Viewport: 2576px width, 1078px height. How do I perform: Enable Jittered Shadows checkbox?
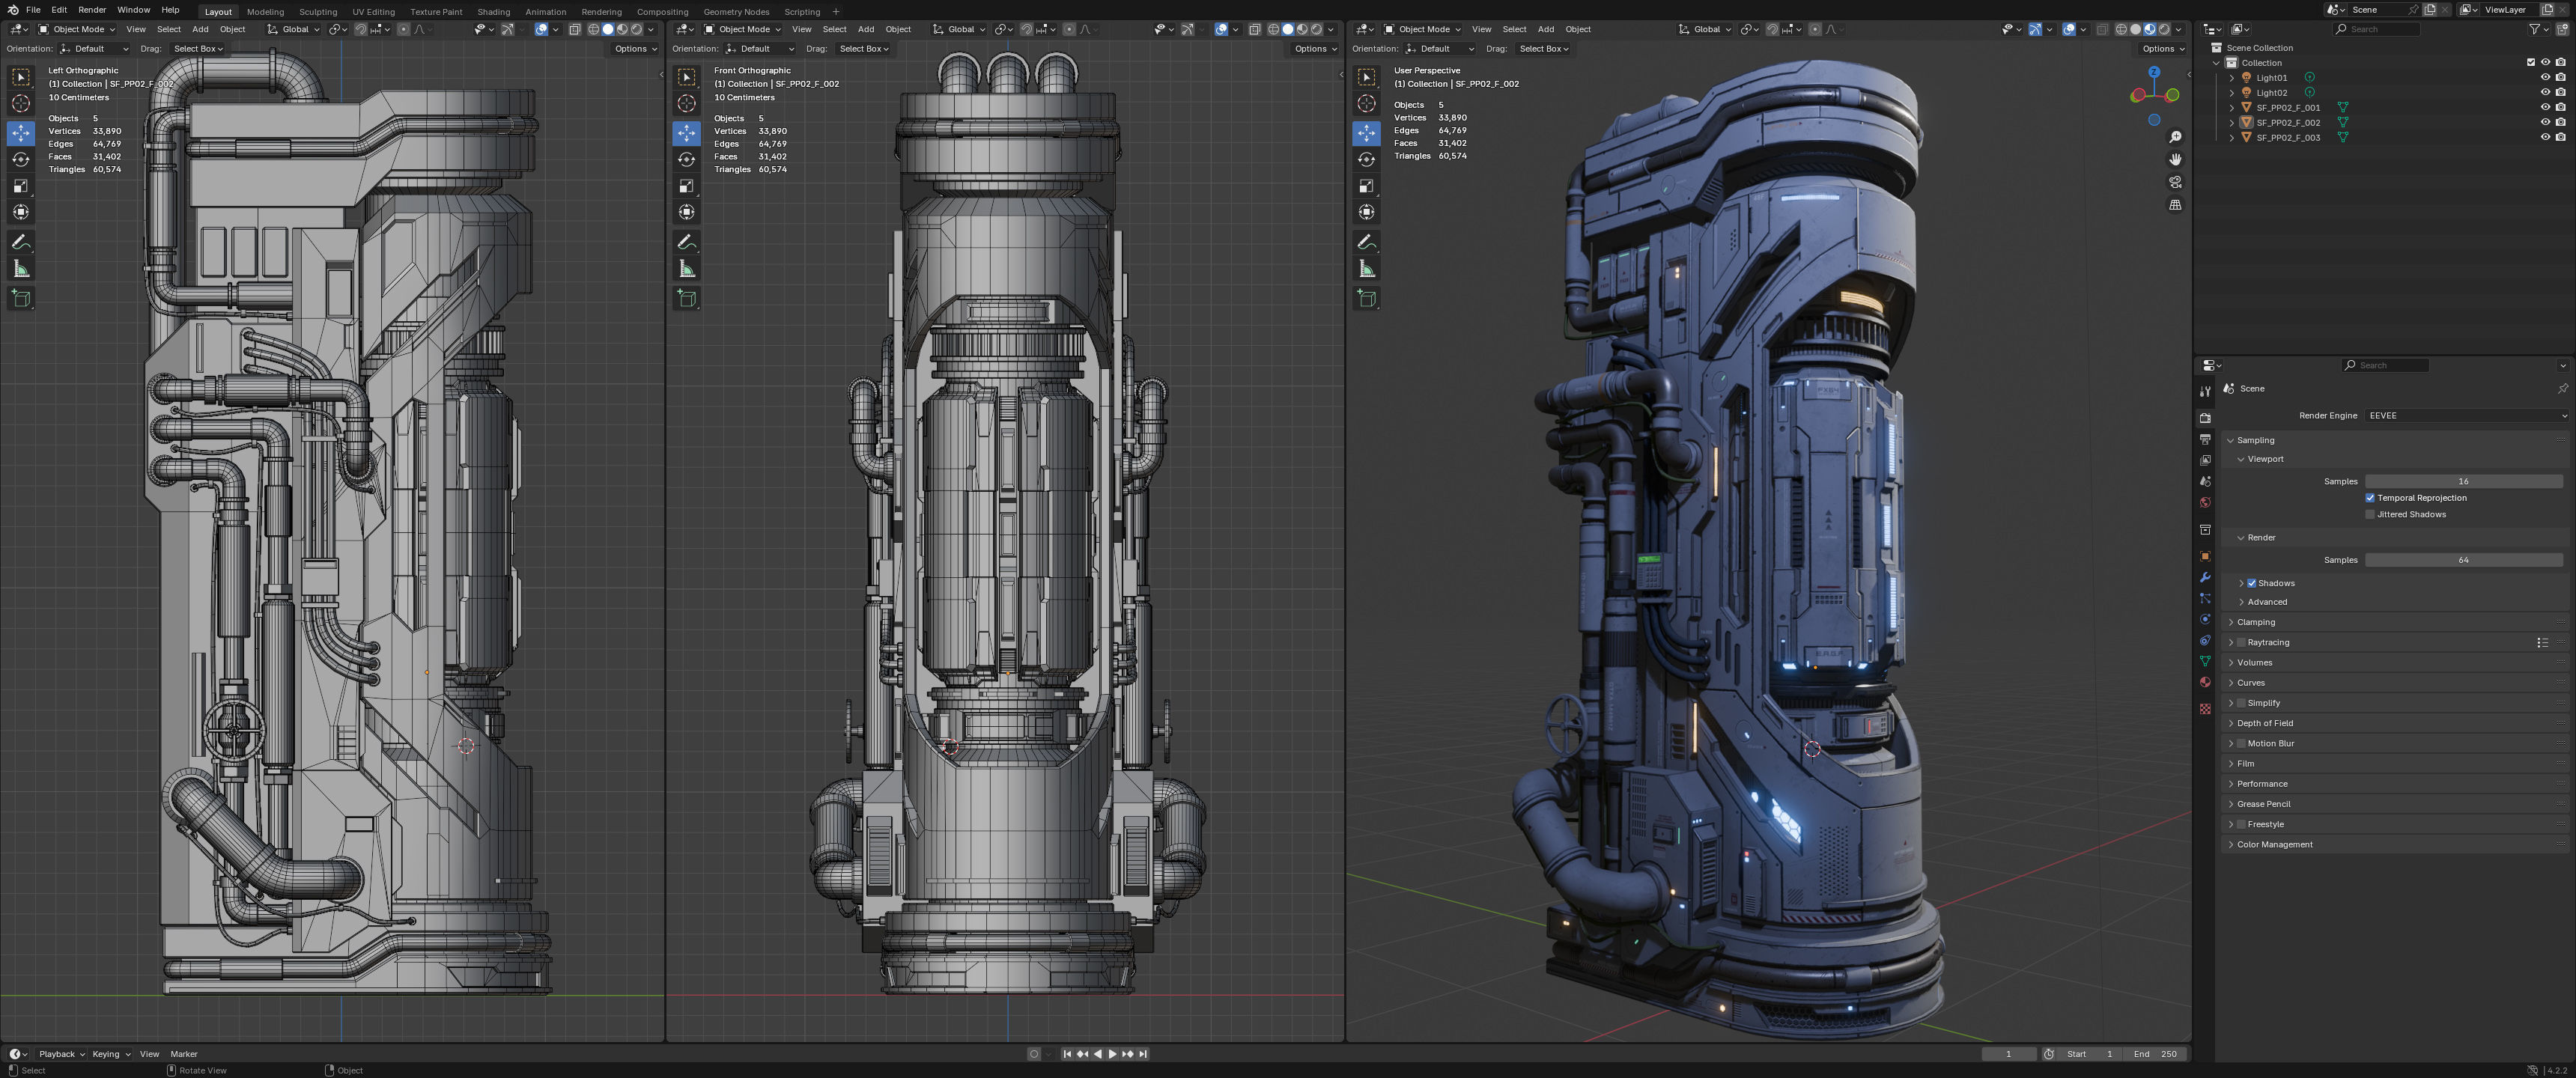[x=2369, y=514]
